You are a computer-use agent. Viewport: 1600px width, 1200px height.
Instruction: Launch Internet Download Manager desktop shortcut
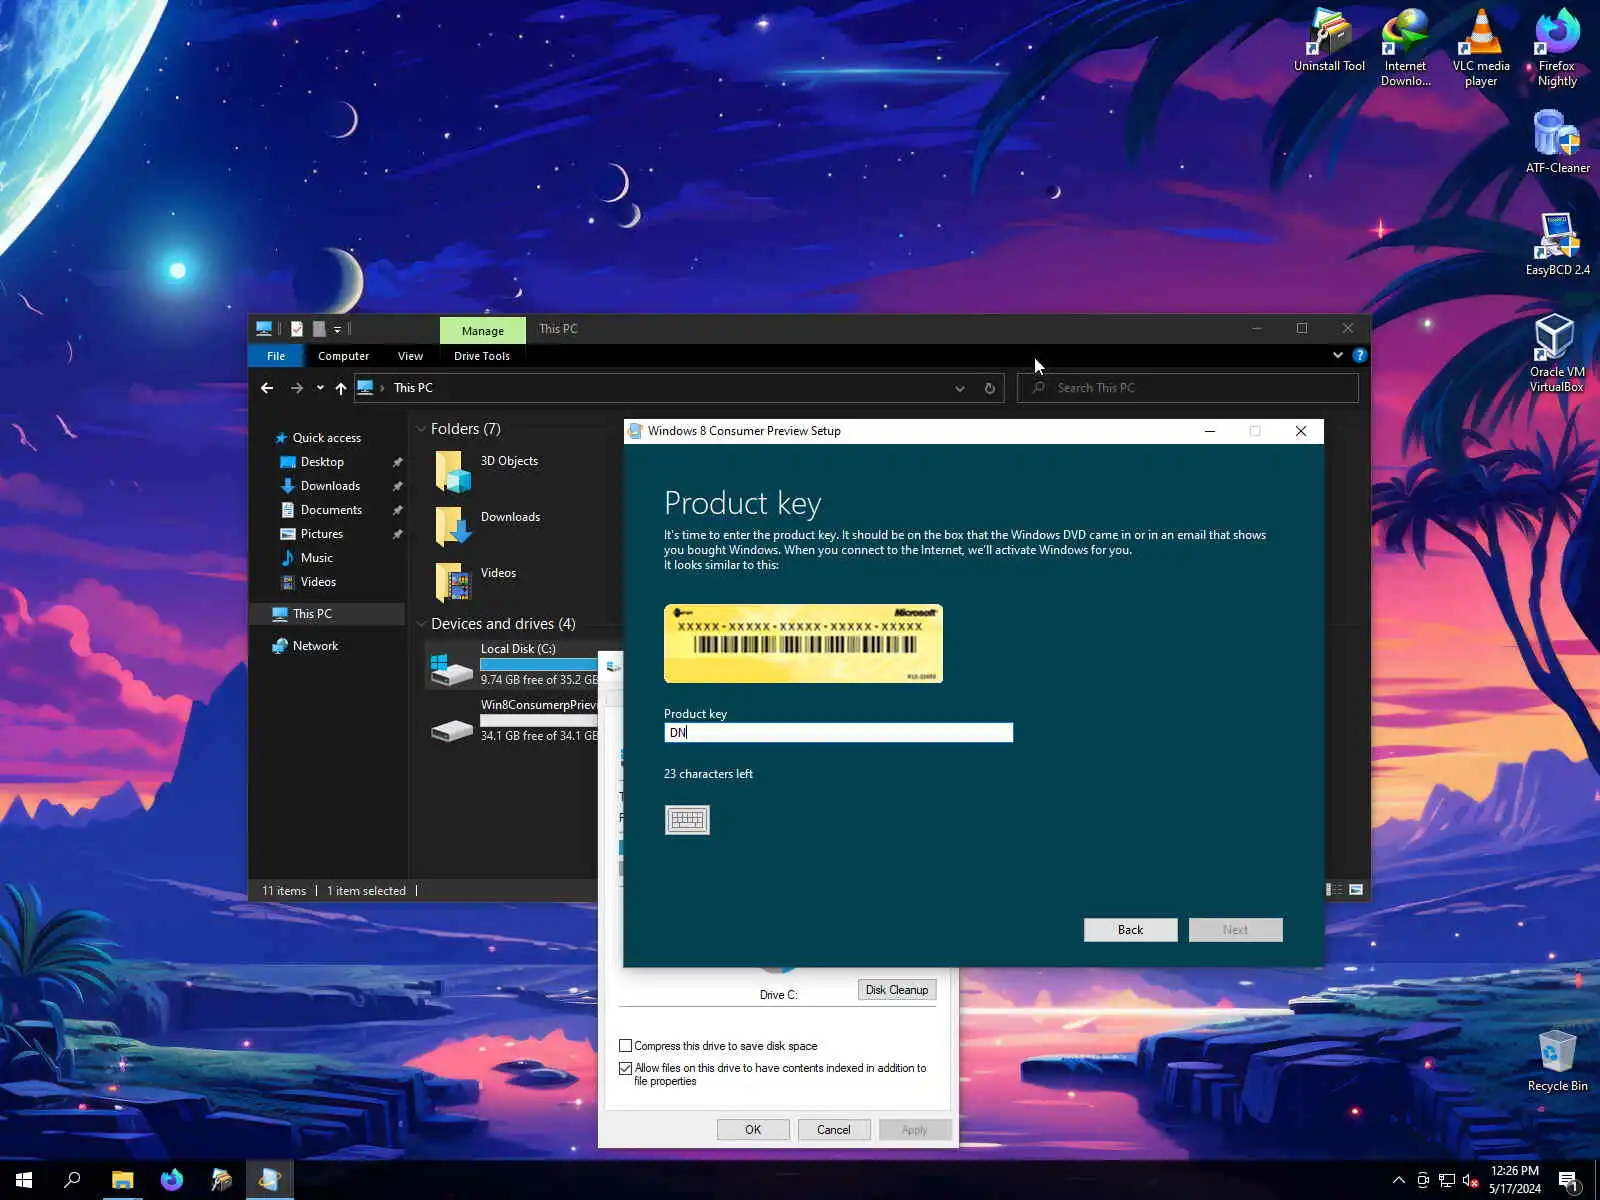tap(1405, 47)
